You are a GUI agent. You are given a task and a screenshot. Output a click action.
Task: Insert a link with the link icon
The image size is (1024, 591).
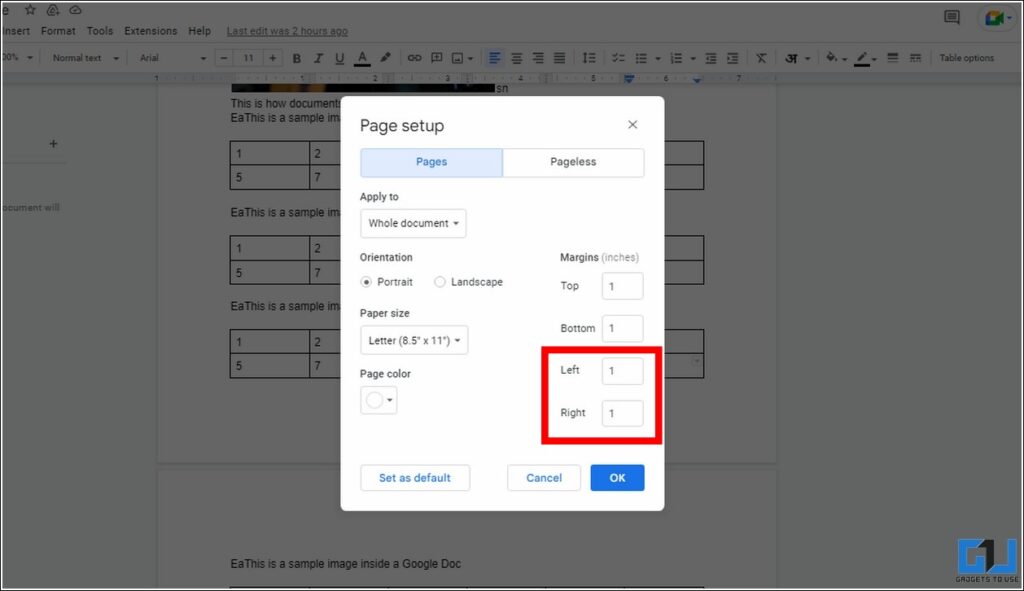414,58
